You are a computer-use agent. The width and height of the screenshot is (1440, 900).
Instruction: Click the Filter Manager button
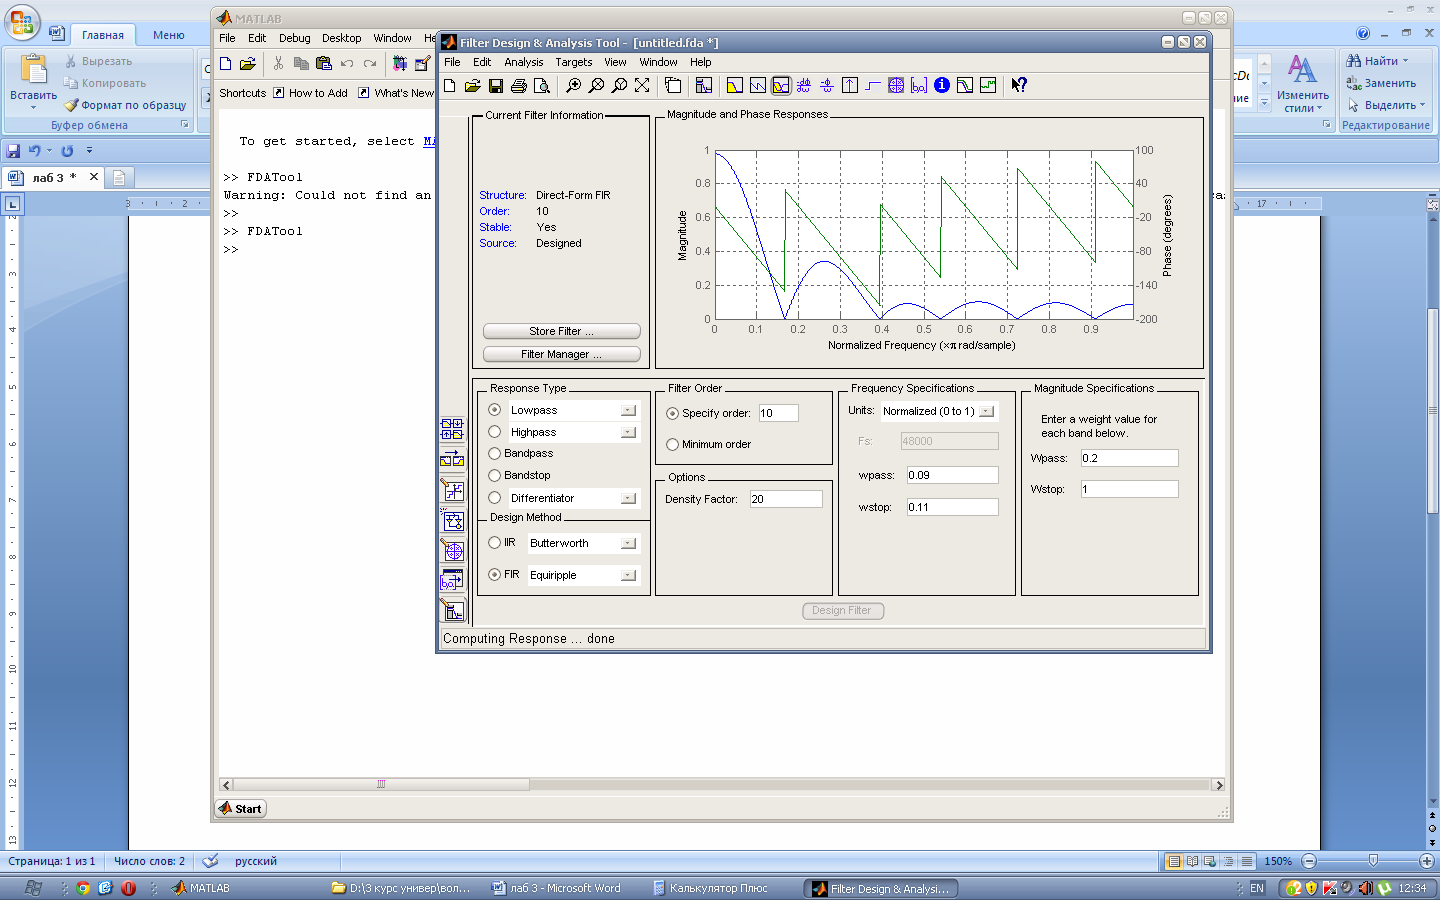562,354
